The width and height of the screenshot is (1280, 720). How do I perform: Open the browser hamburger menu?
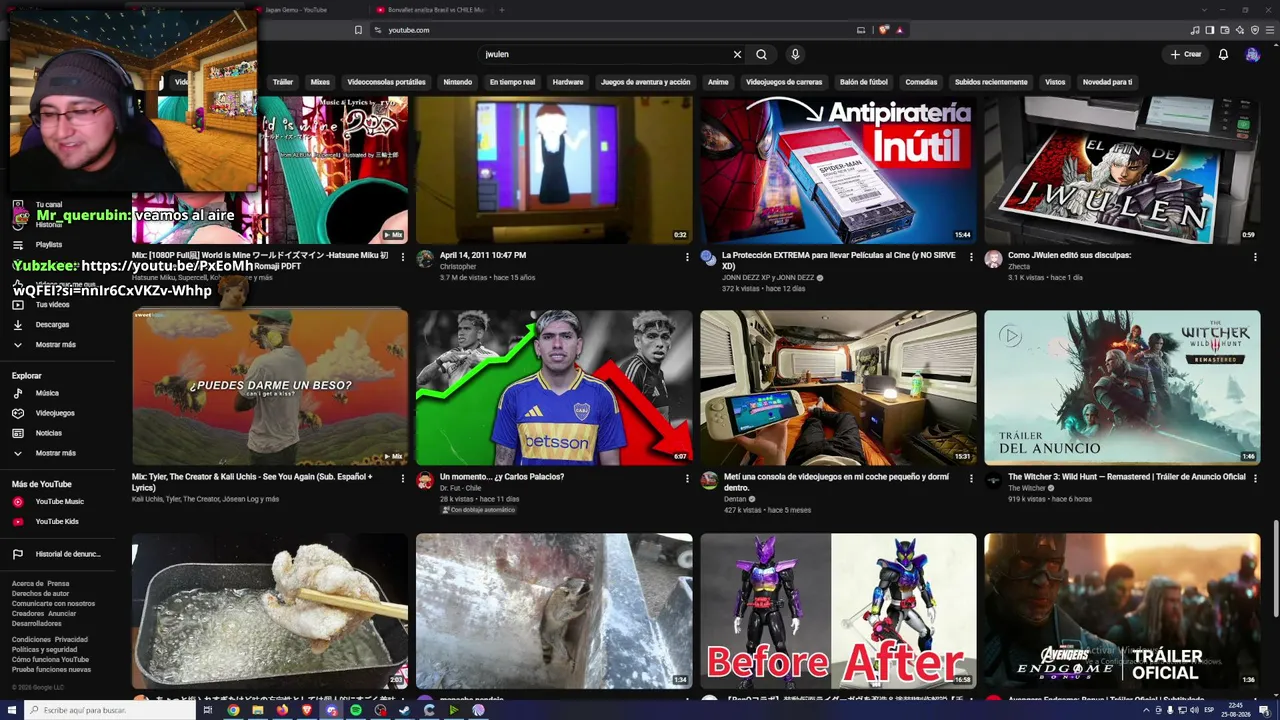click(x=1269, y=30)
